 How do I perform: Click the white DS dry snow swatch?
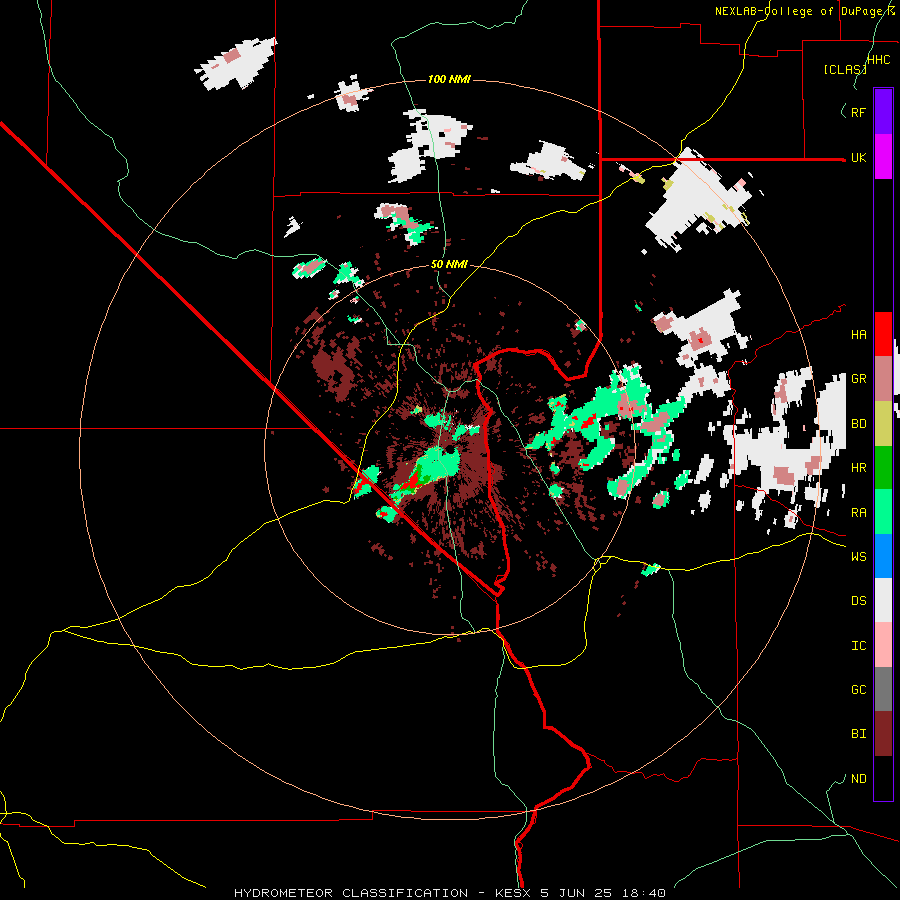click(883, 600)
